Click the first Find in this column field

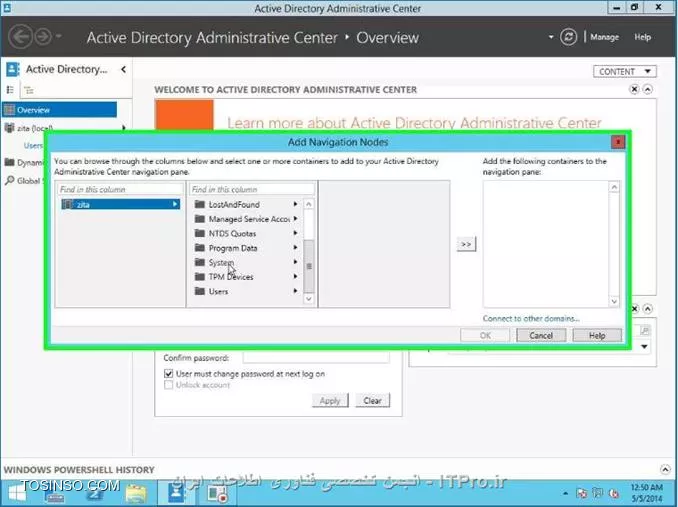click(120, 189)
